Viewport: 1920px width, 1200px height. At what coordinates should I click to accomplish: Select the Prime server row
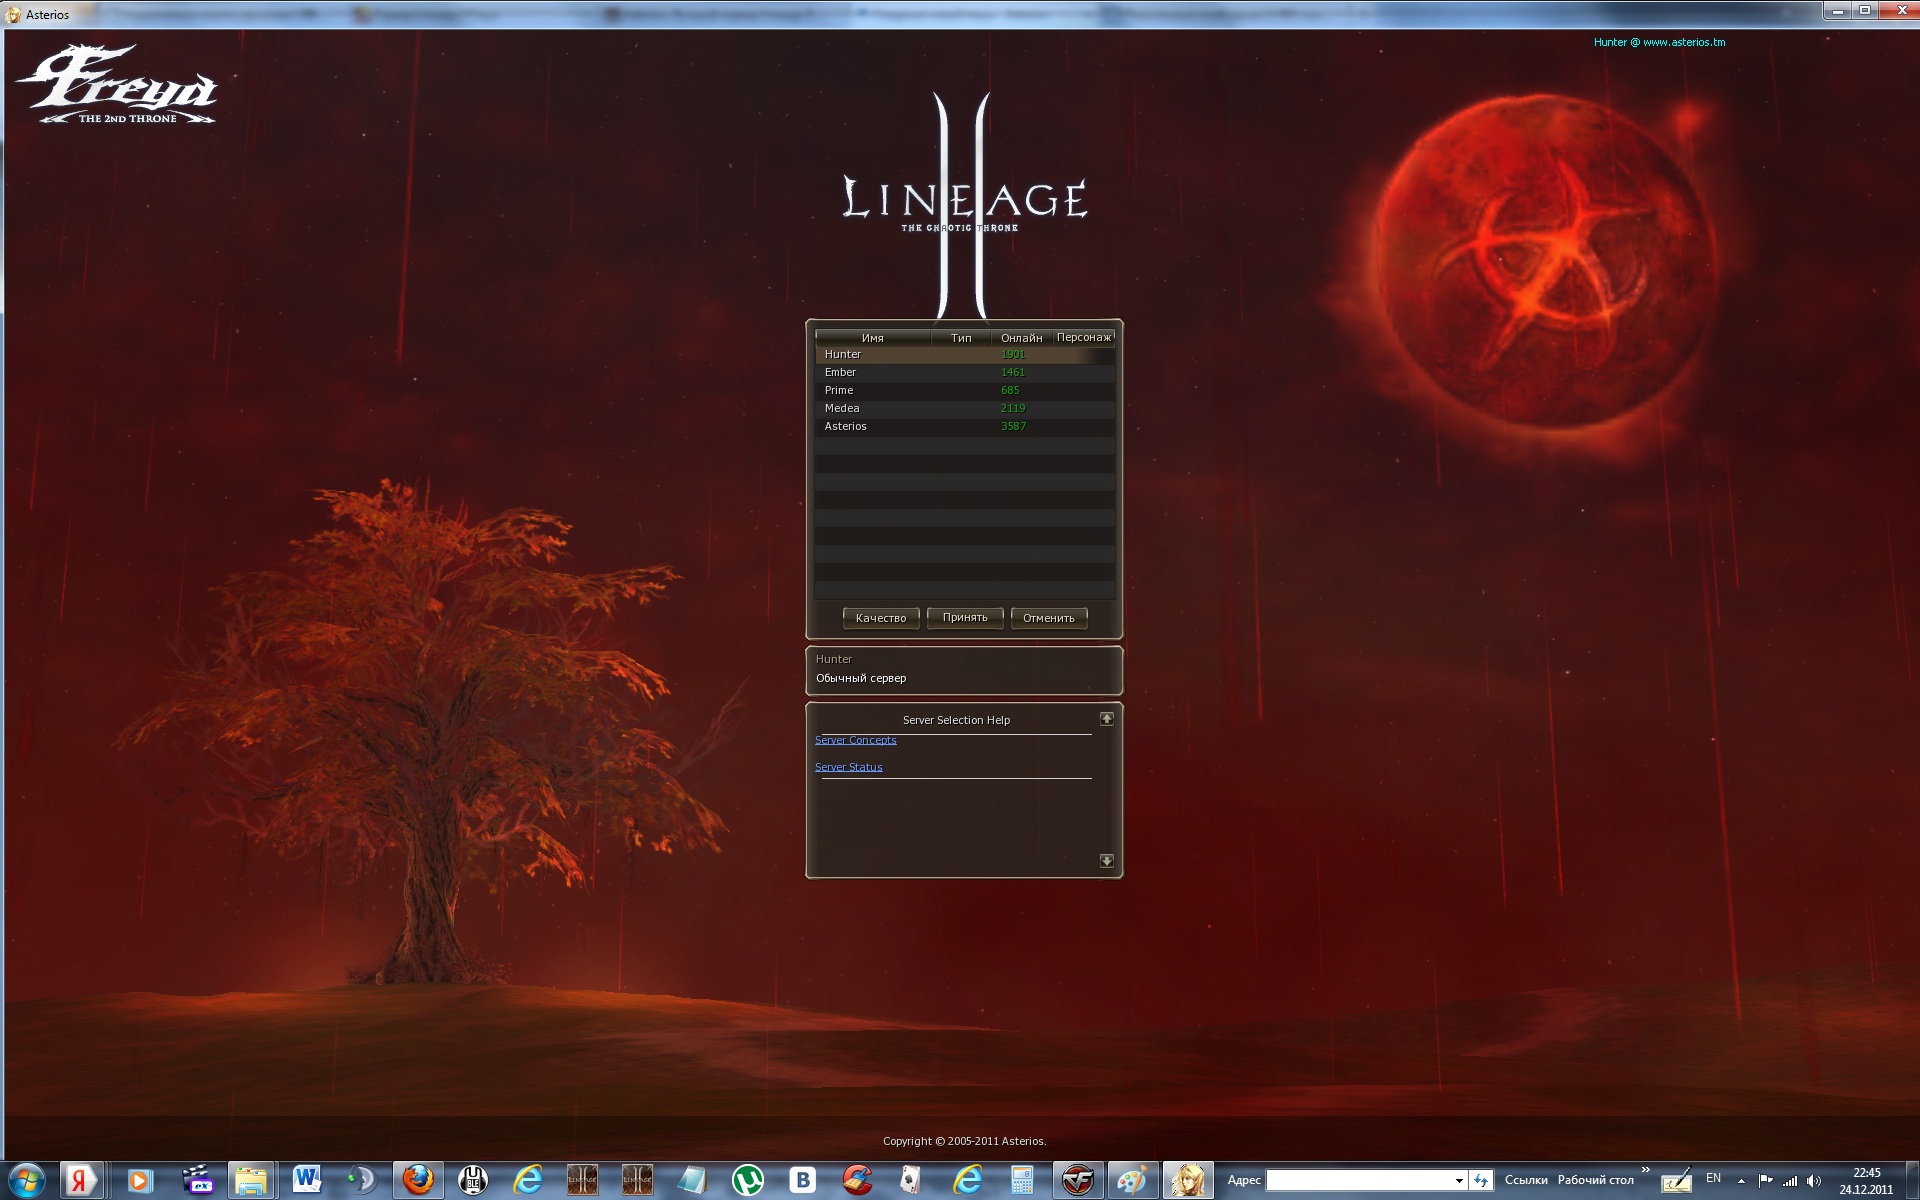coord(965,390)
